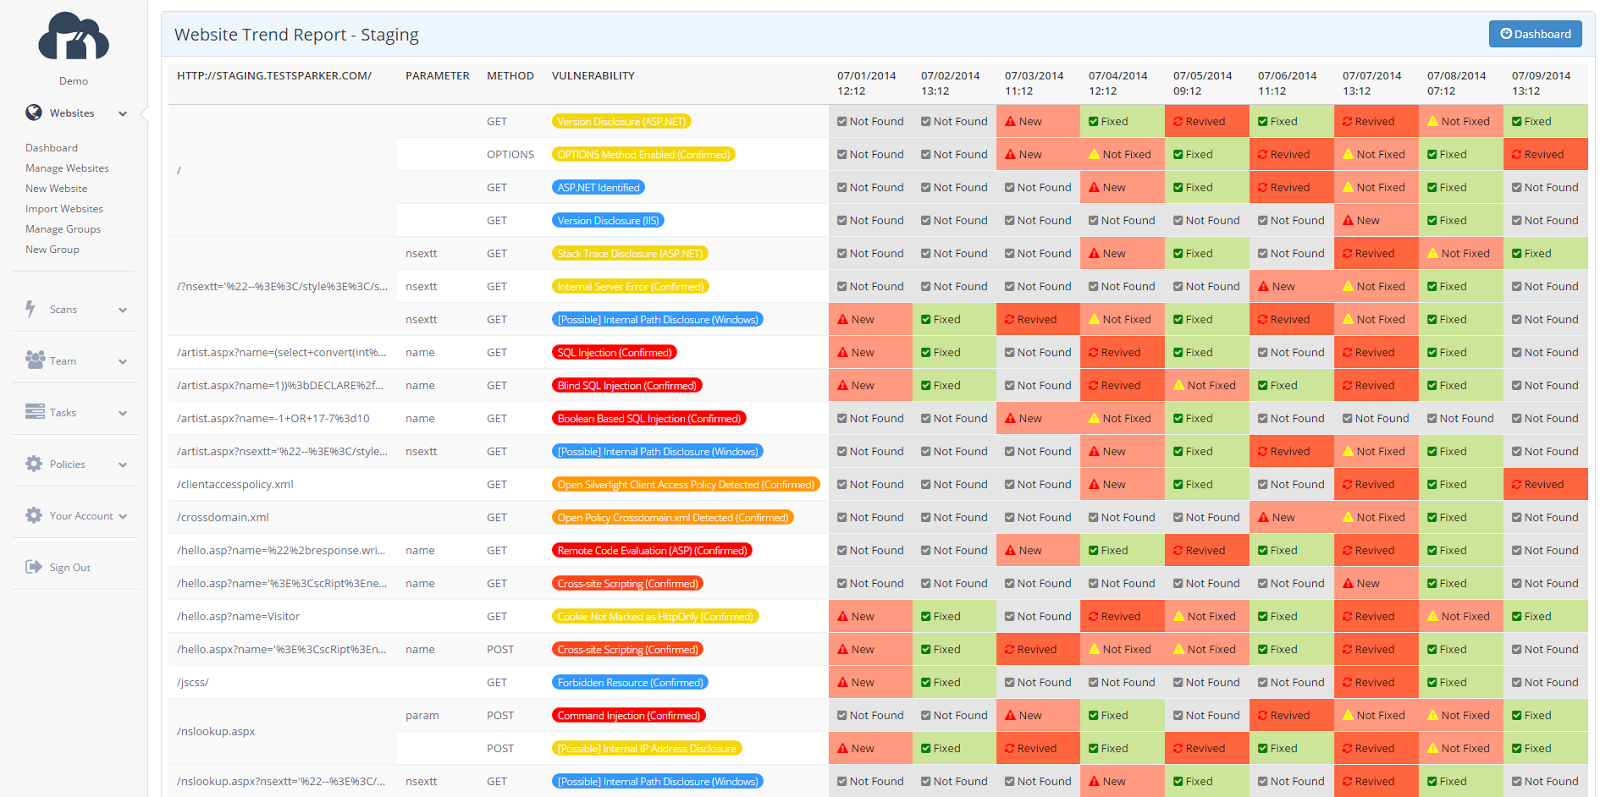
Task: Click the SQL Injection (Confirmed) red badge
Action: pos(614,353)
